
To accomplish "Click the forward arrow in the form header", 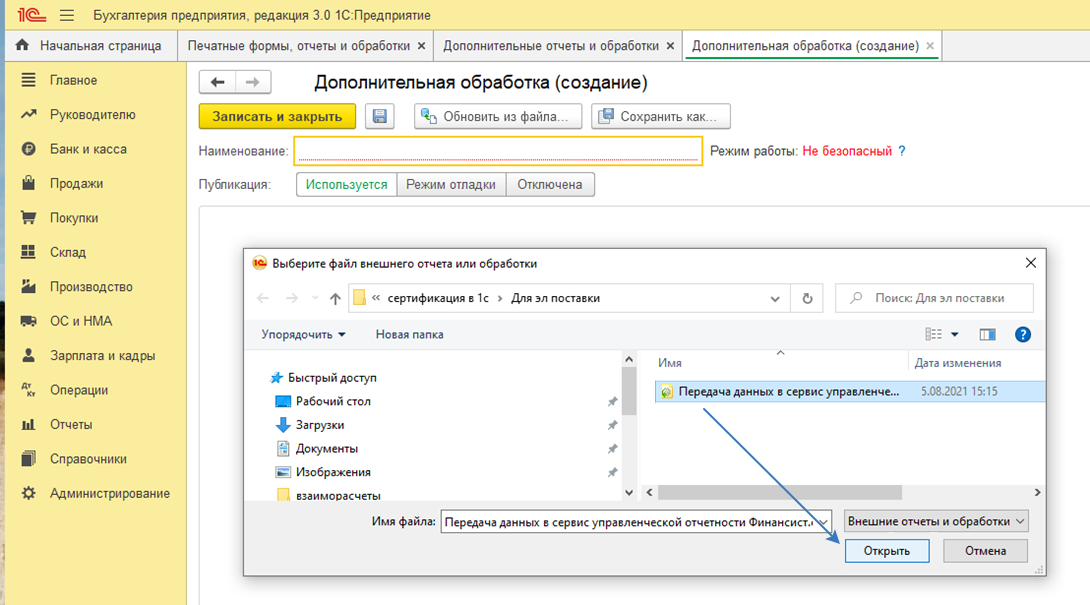I will coord(252,82).
